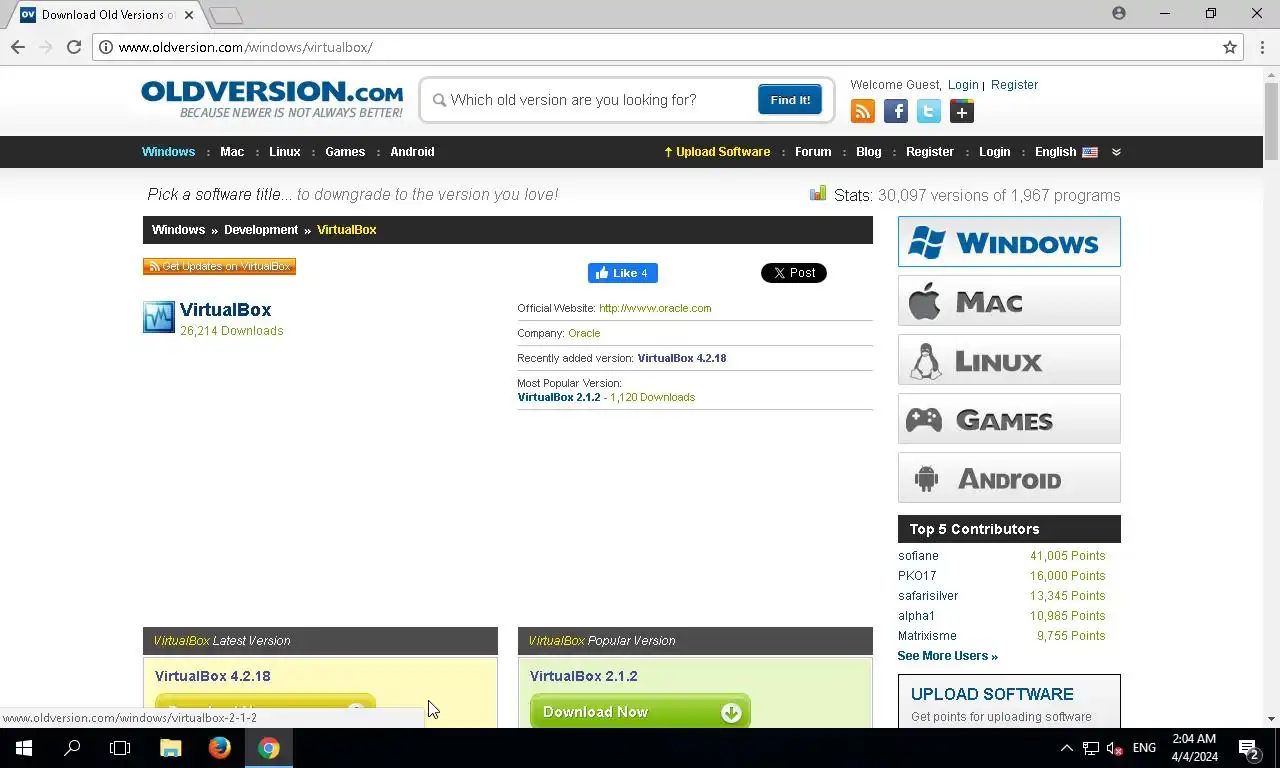Screen dimensions: 1280x768
Task: Expand the header's double-chevron dropdown
Action: point(1116,152)
